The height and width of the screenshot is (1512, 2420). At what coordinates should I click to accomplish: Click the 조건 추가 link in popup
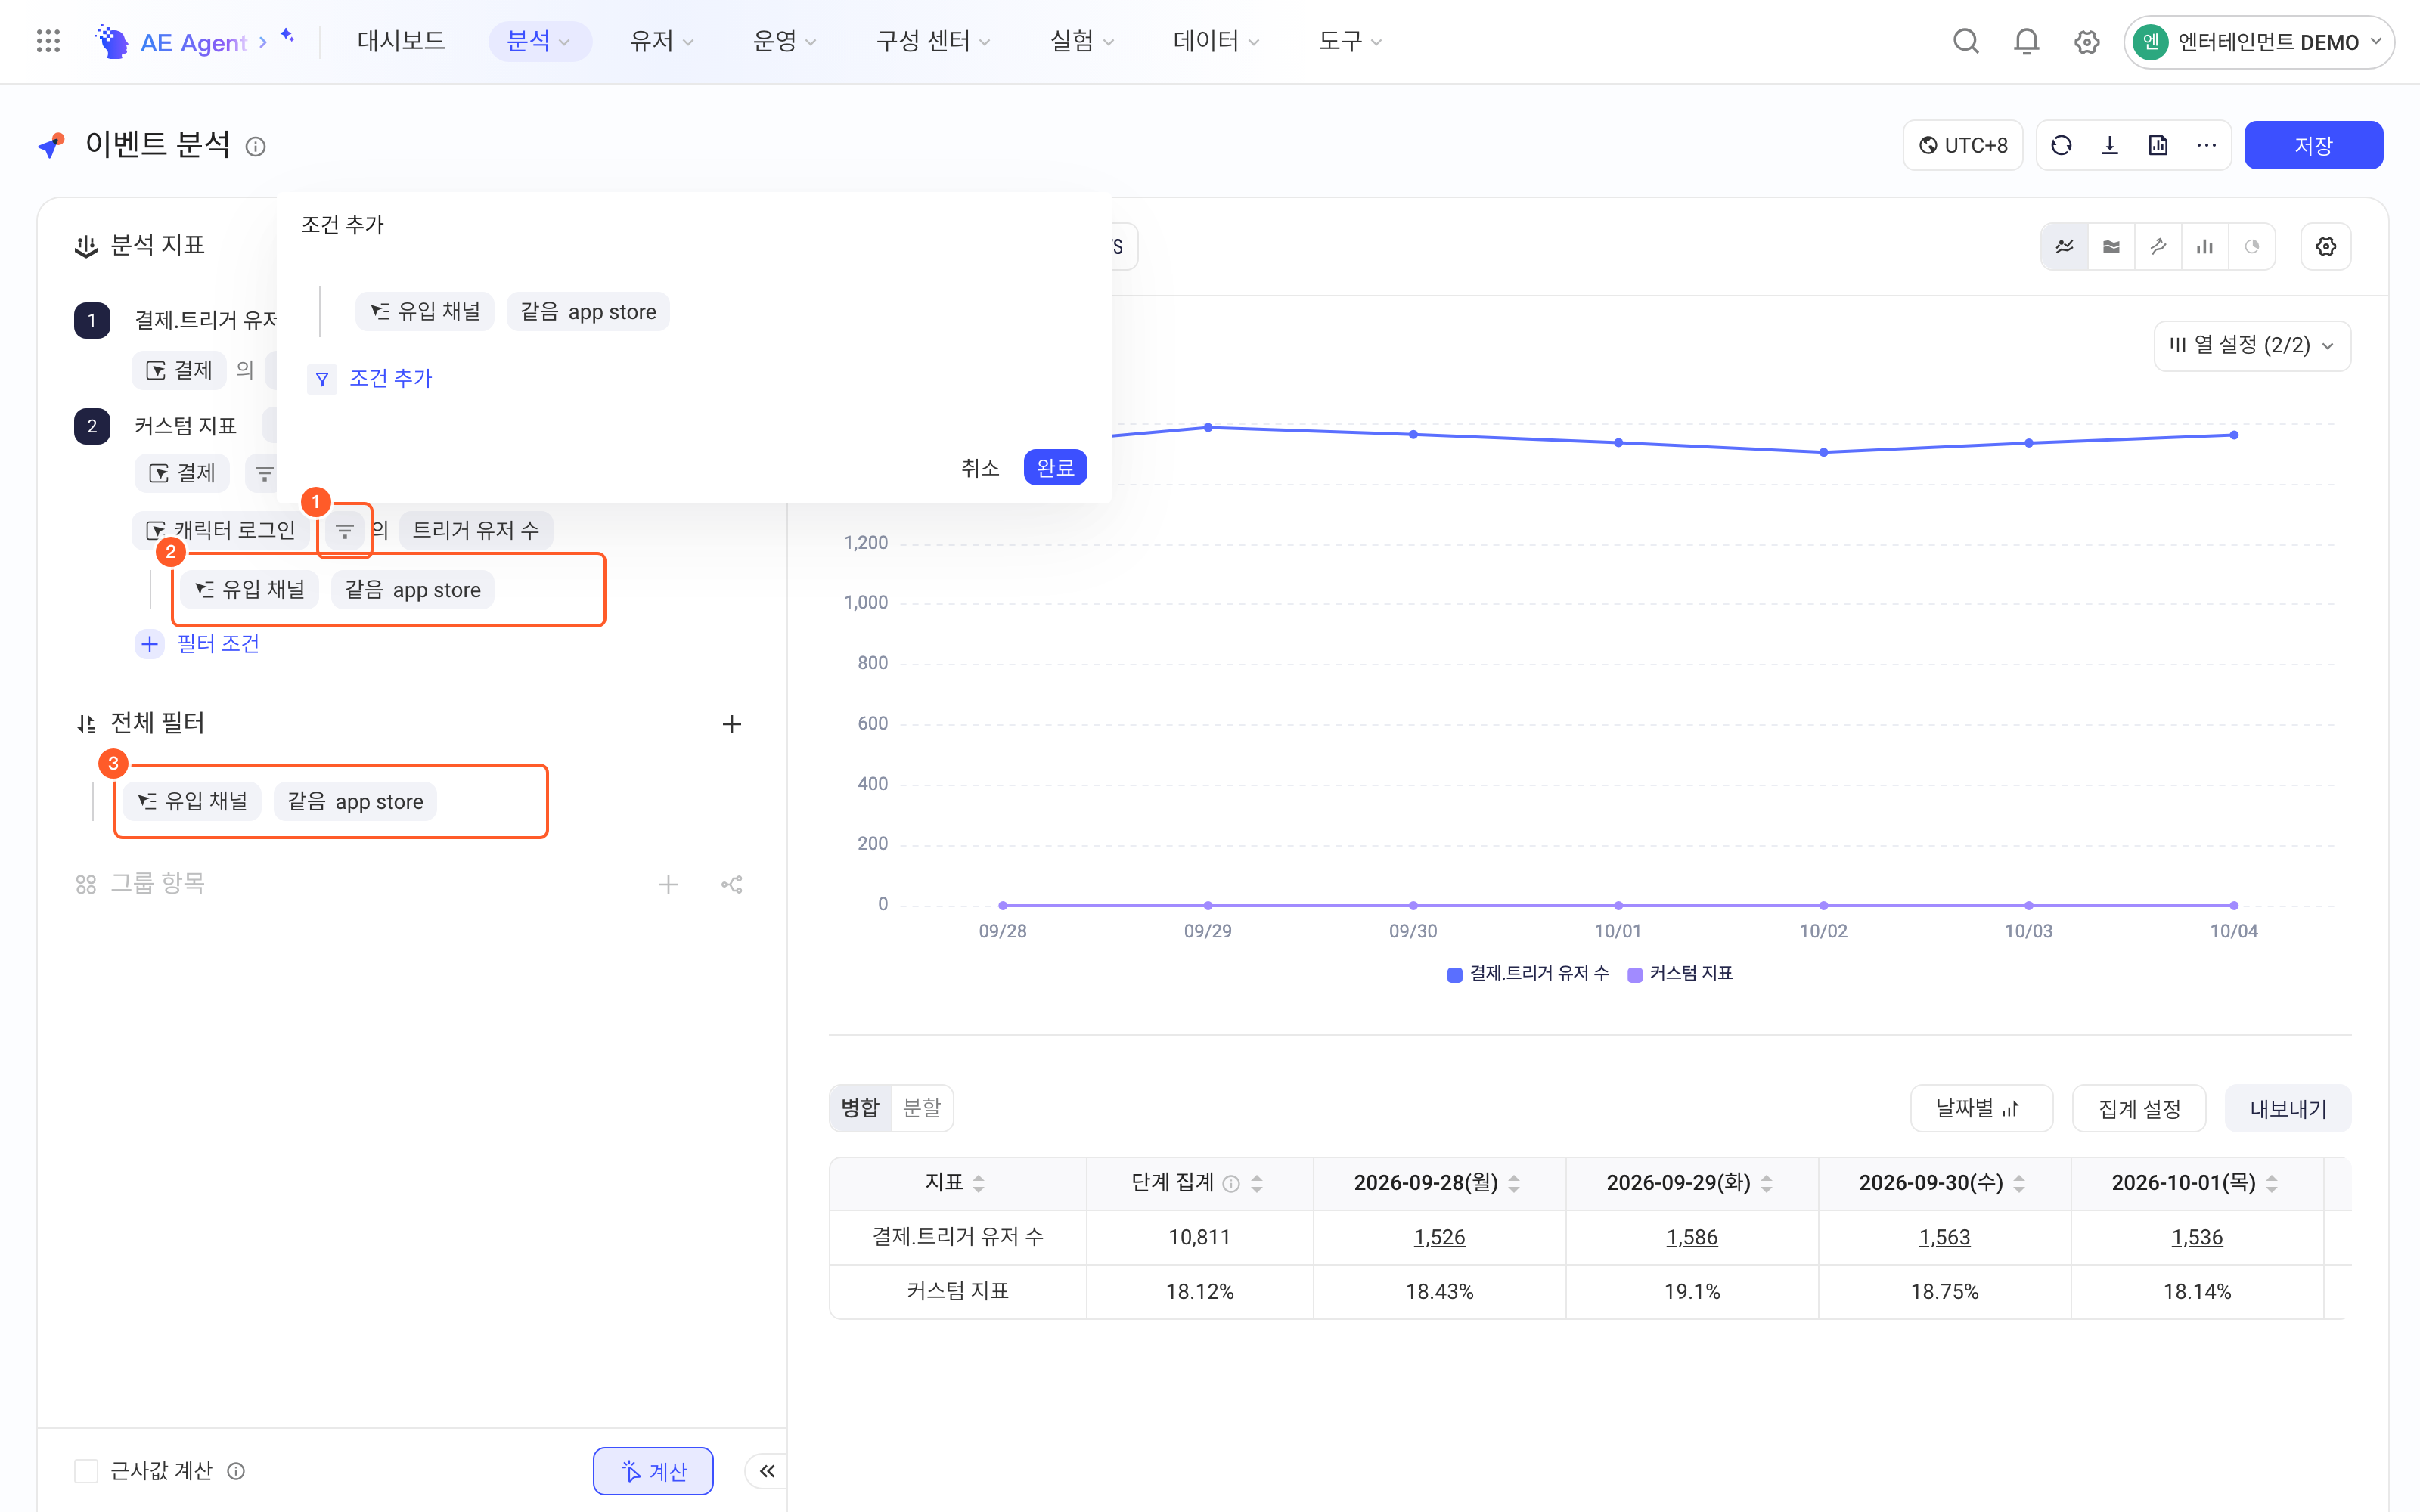[391, 379]
